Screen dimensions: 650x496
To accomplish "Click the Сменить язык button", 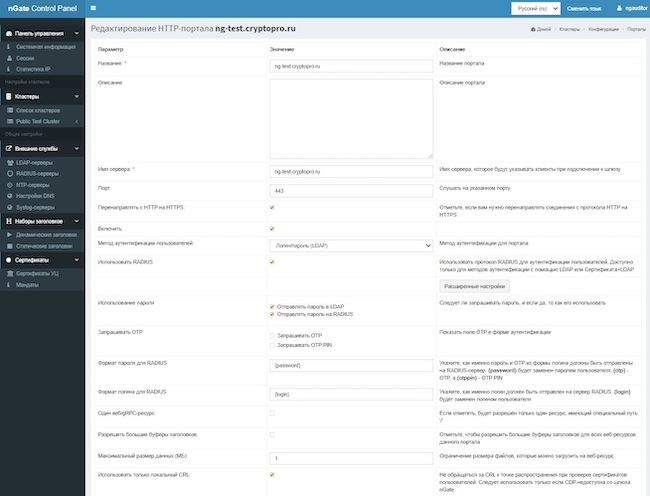I will point(584,8).
